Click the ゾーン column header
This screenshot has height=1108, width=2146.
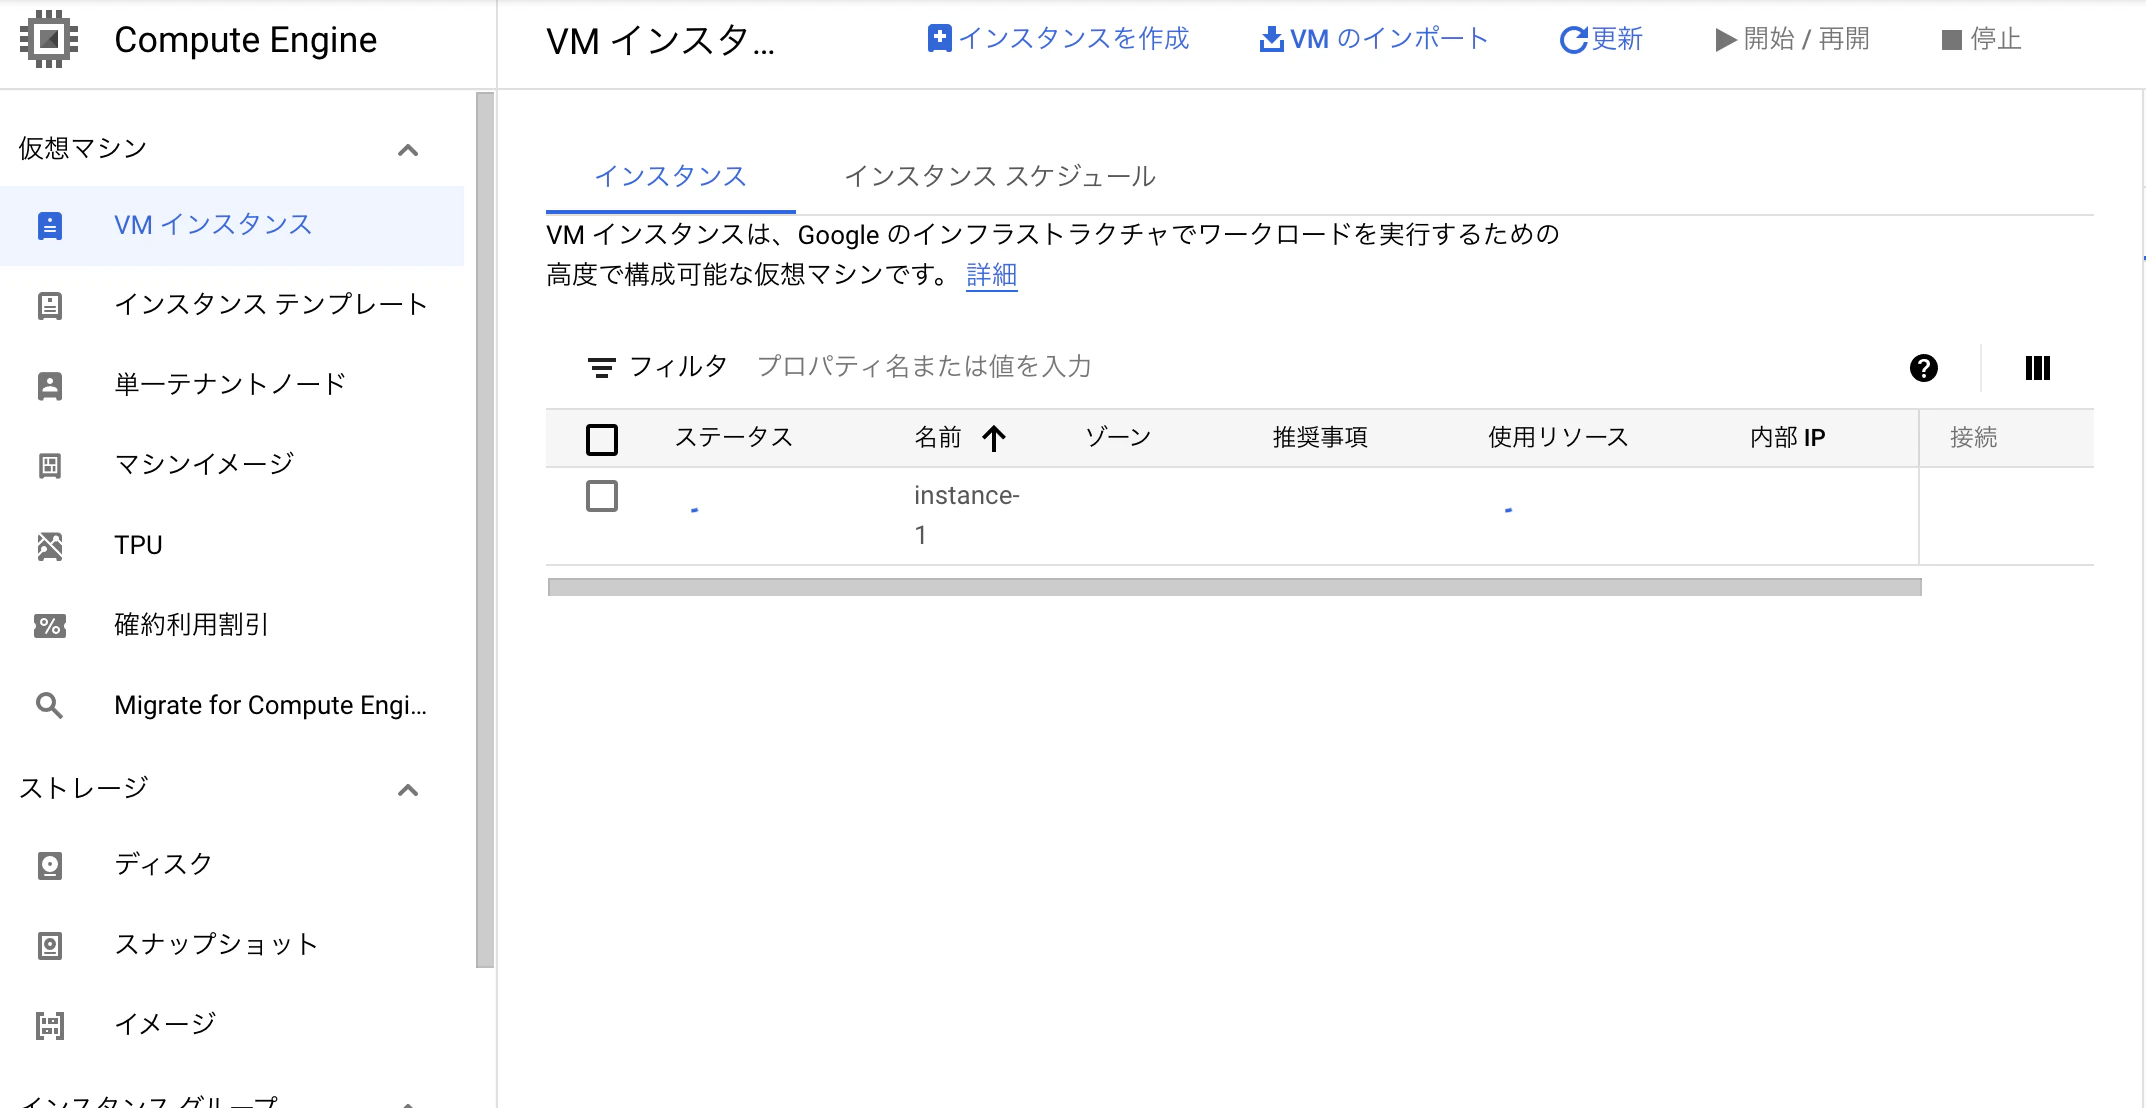pos(1119,438)
